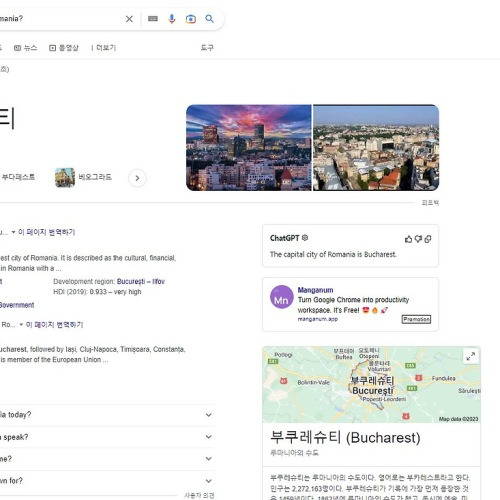Clear the search box with the X icon
The image size is (500, 500).
(129, 19)
